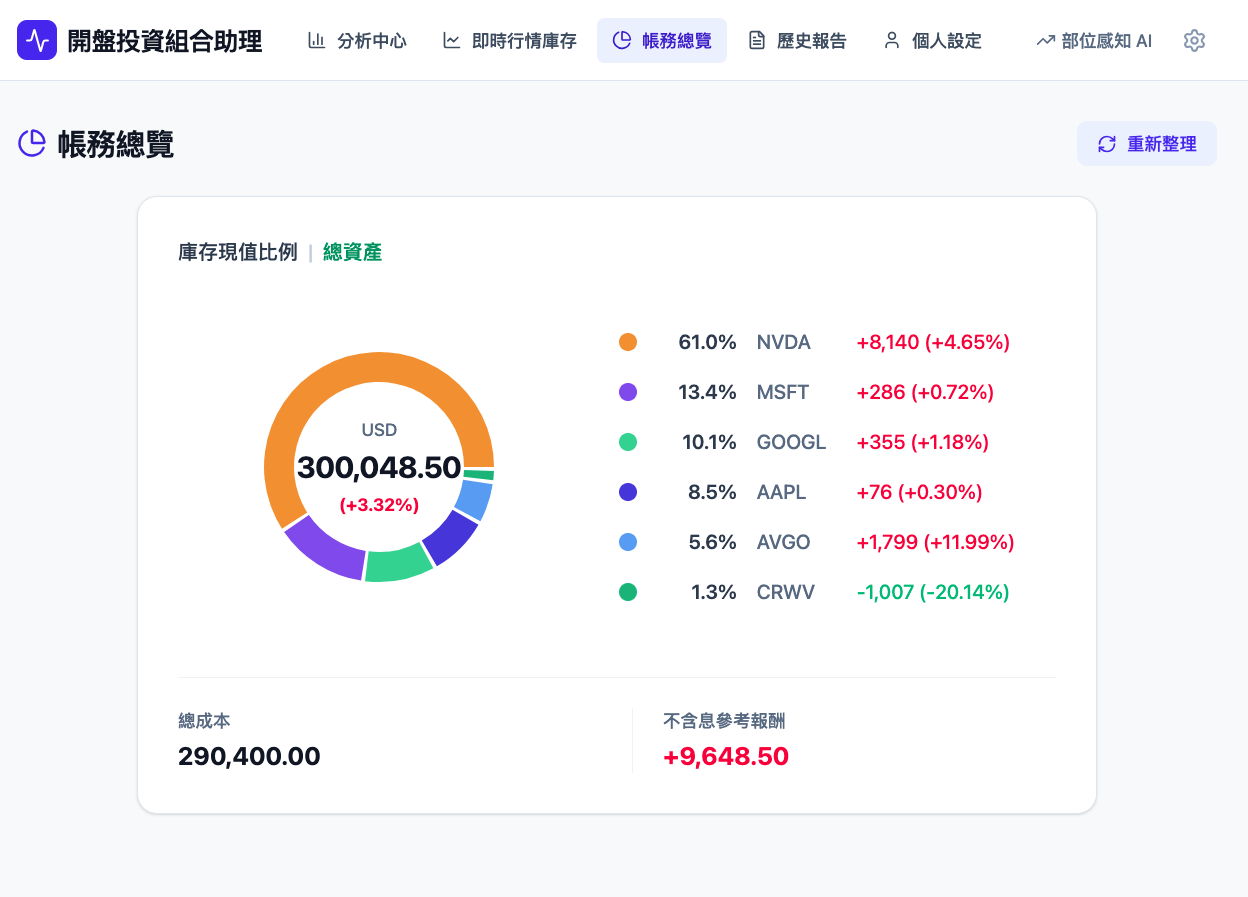Click the orange NVDA legend dot
The height and width of the screenshot is (897, 1248).
coord(628,342)
